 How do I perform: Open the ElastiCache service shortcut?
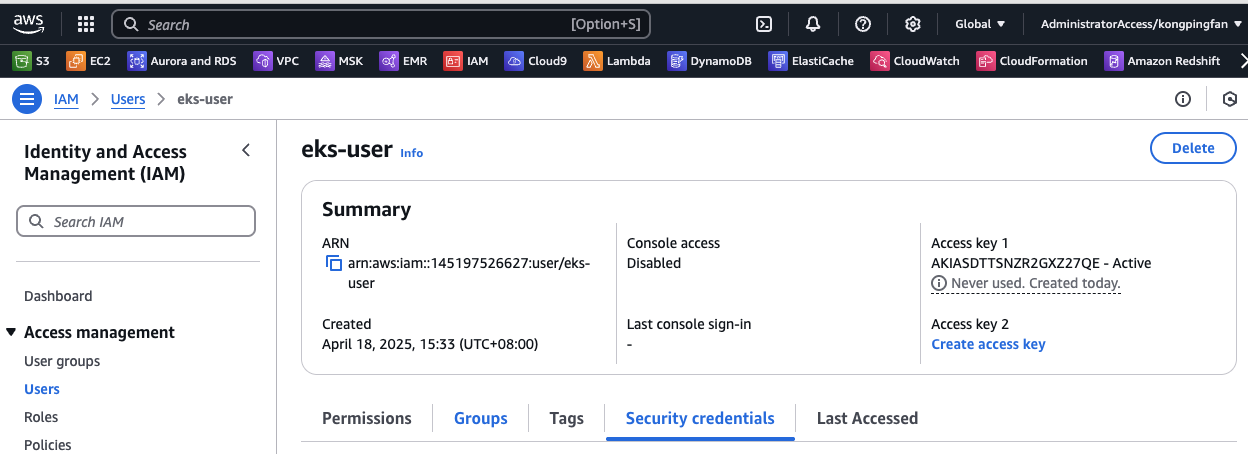[812, 61]
